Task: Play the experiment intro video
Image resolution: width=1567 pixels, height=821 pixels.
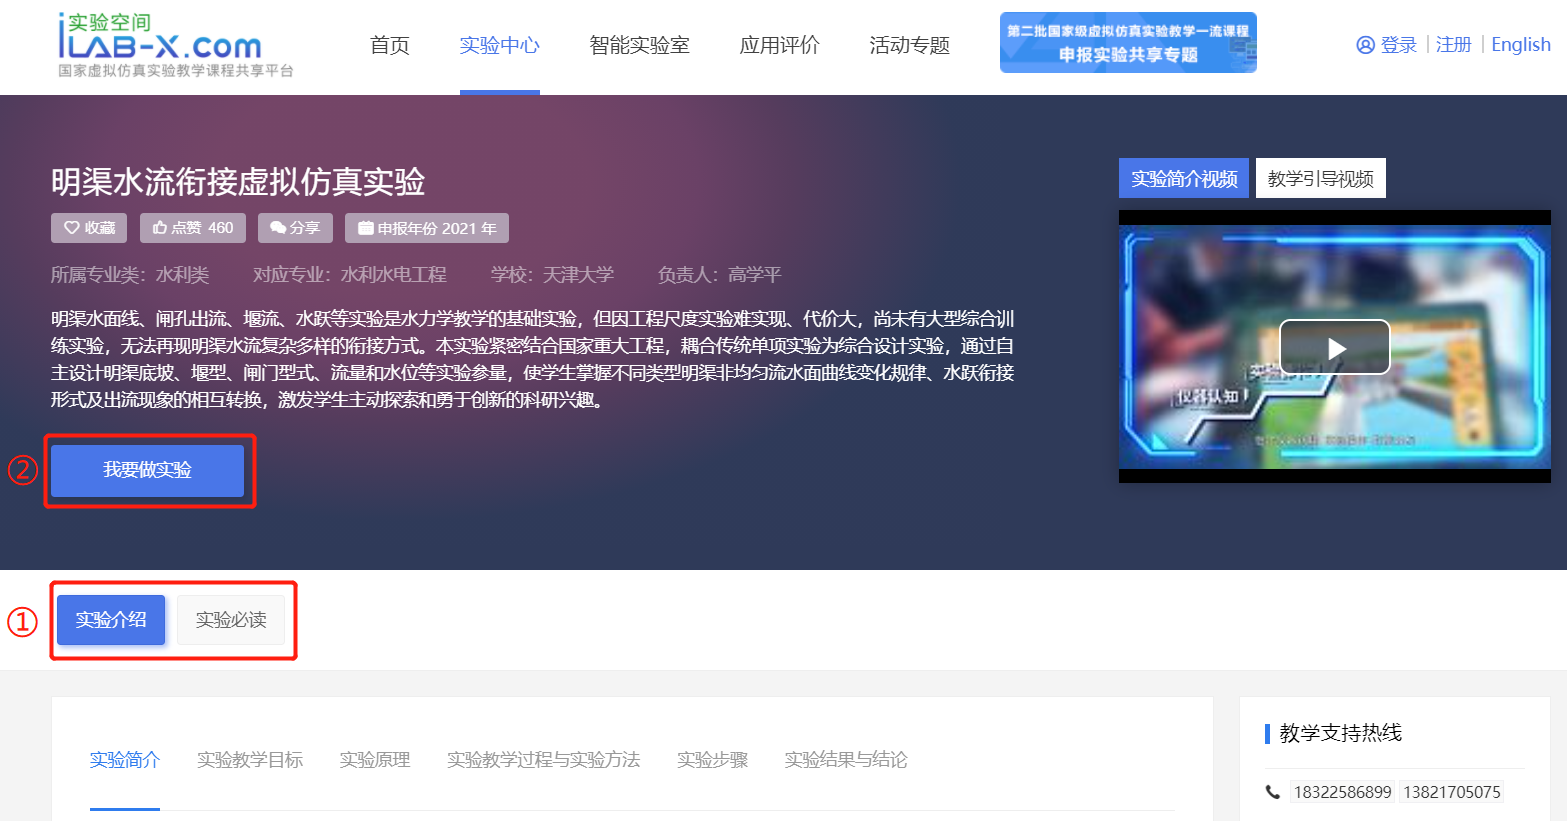Action: (x=1334, y=347)
